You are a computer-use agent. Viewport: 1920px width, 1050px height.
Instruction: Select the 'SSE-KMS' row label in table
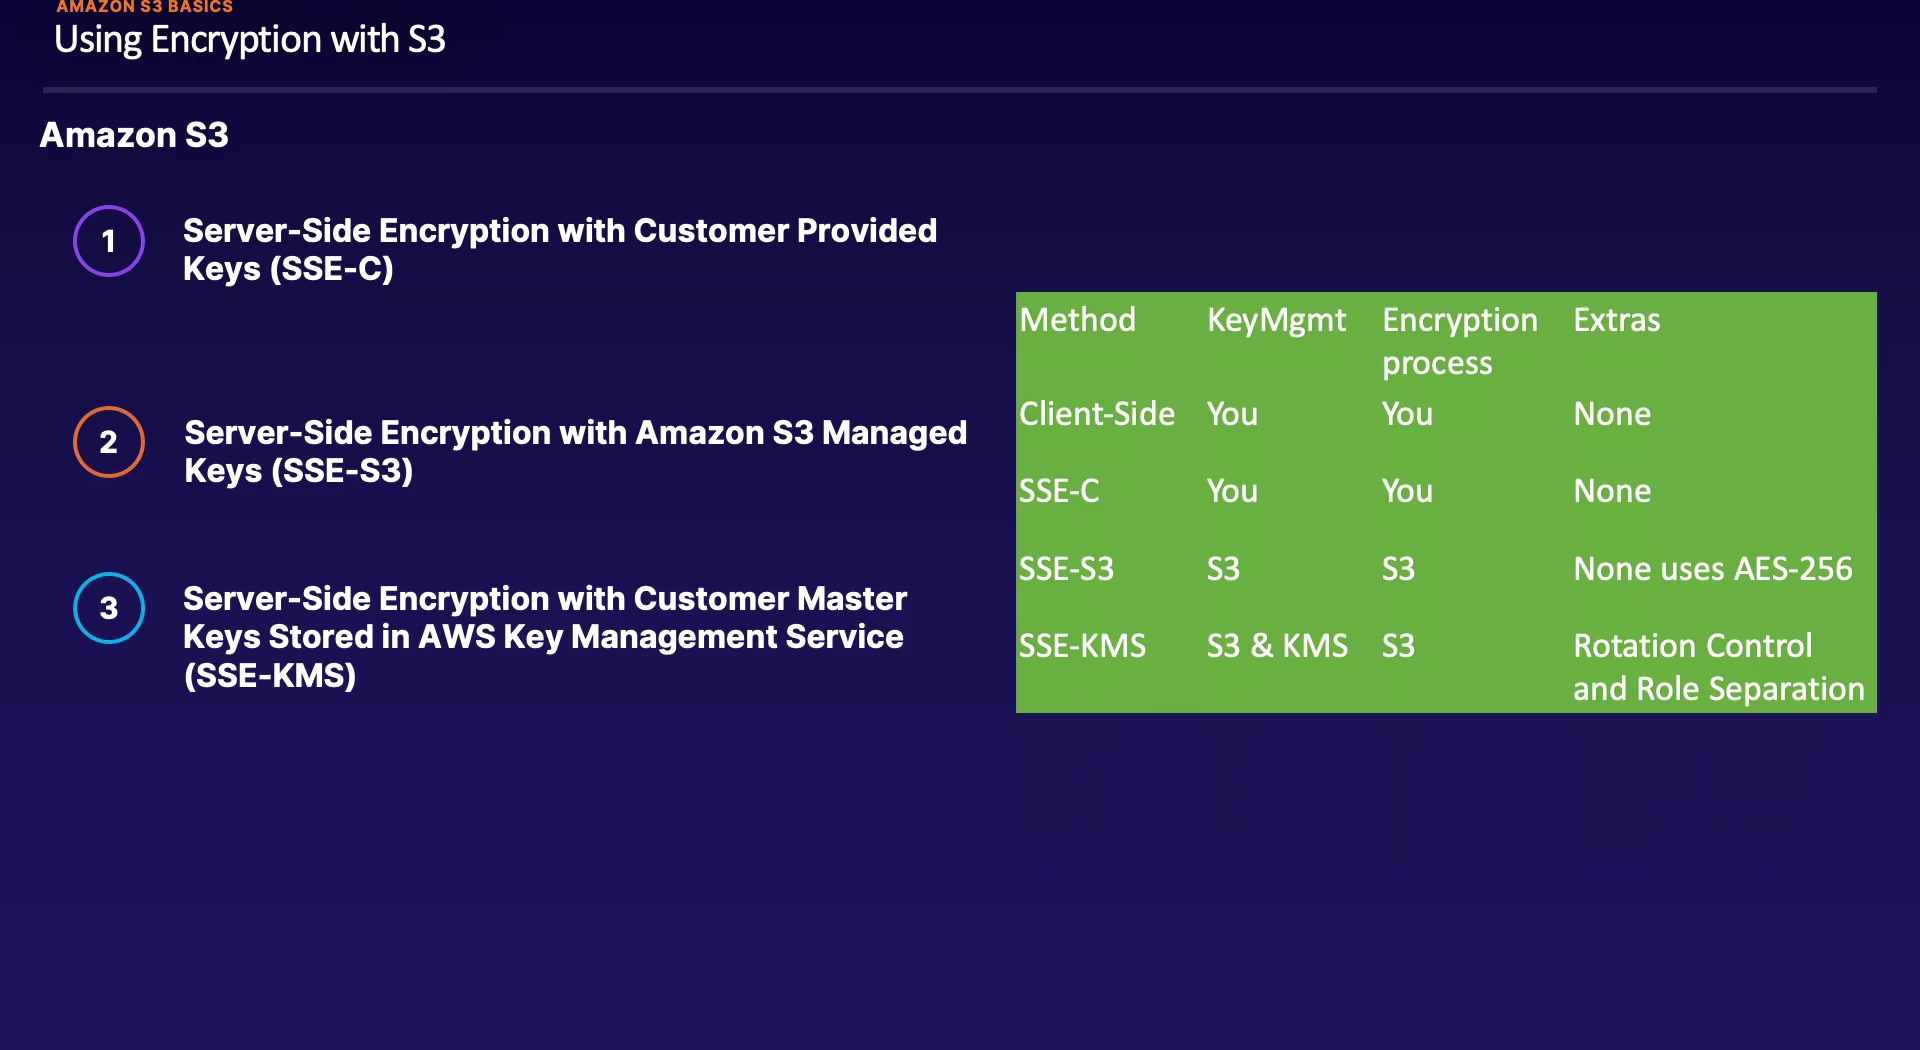coord(1082,646)
